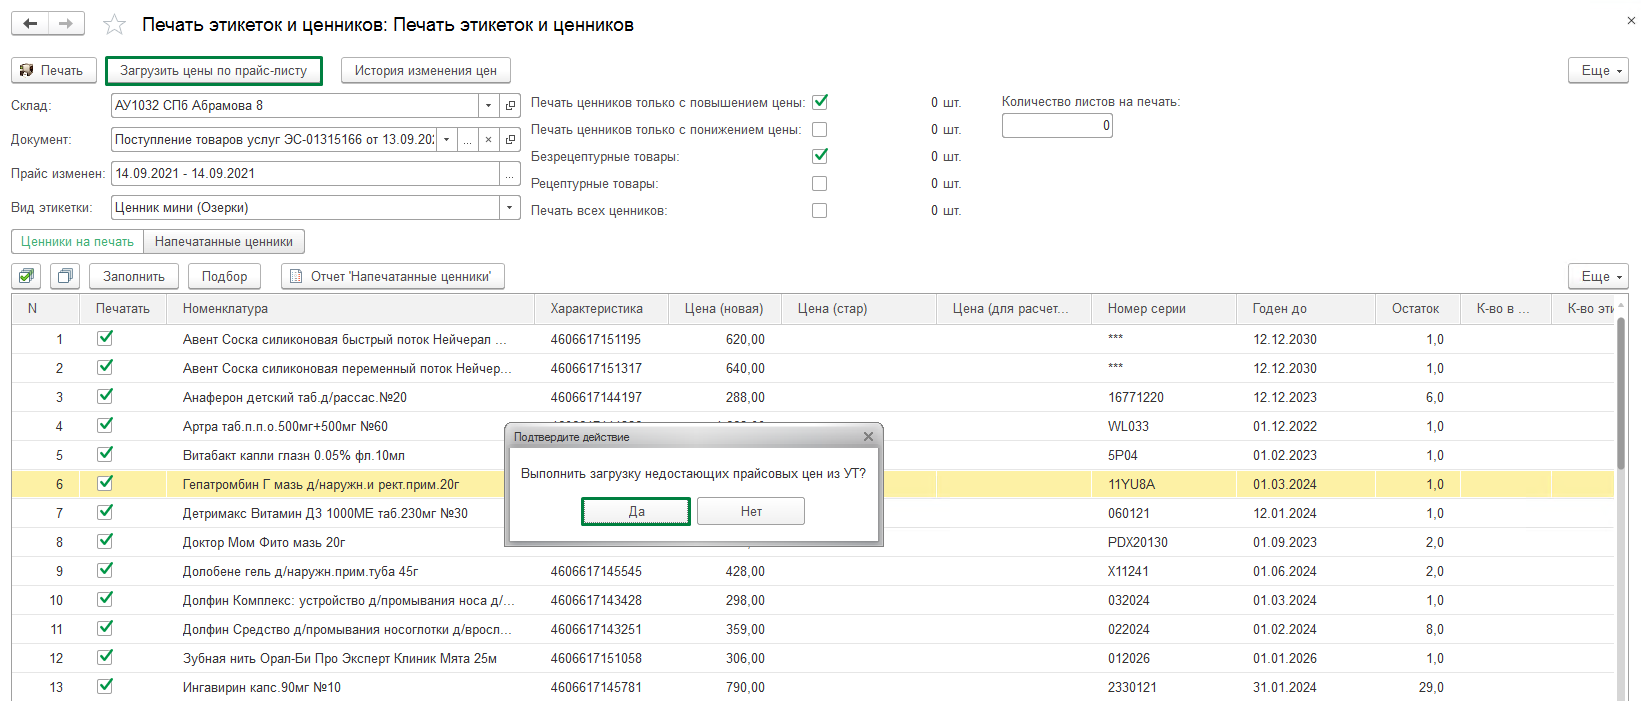Add page to favorites with star icon
This screenshot has width=1641, height=701.
[115, 25]
